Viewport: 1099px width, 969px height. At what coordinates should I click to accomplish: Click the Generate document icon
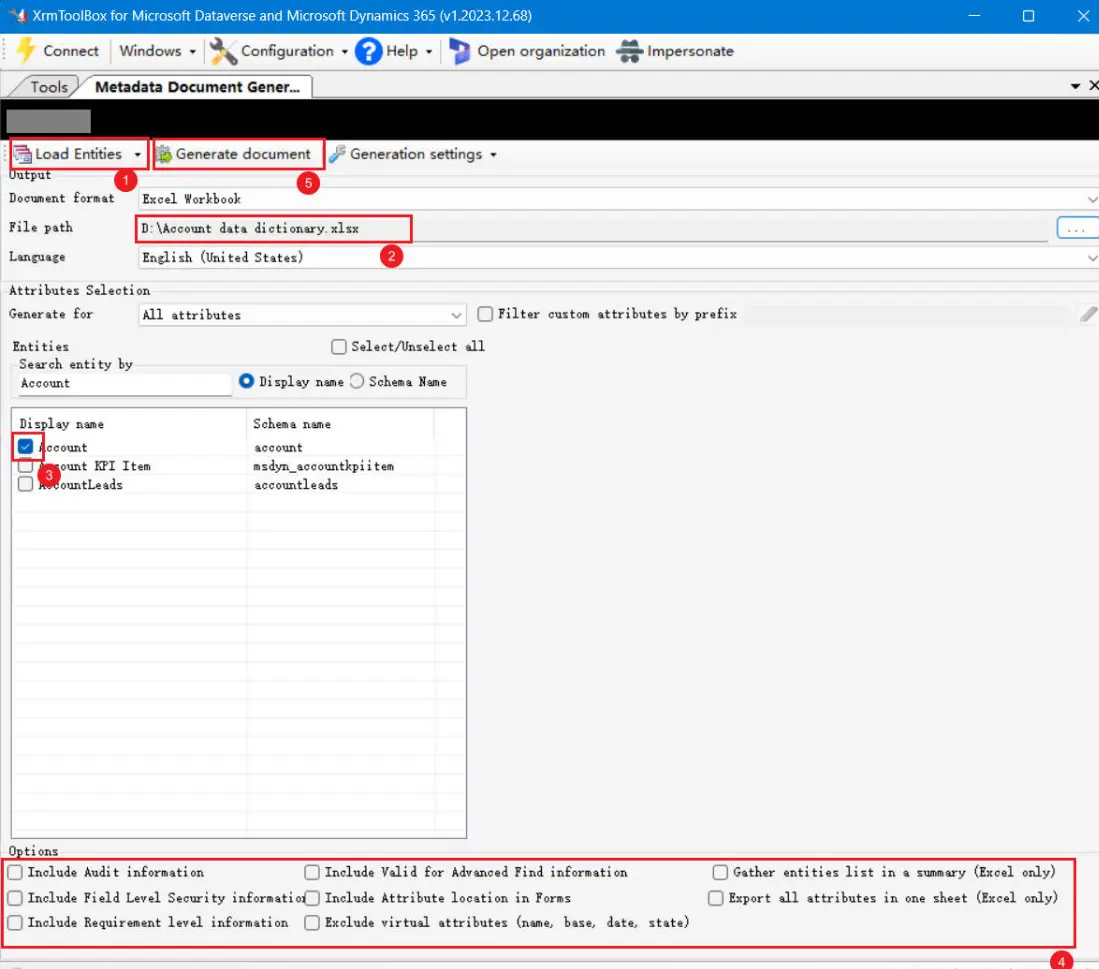tap(166, 153)
